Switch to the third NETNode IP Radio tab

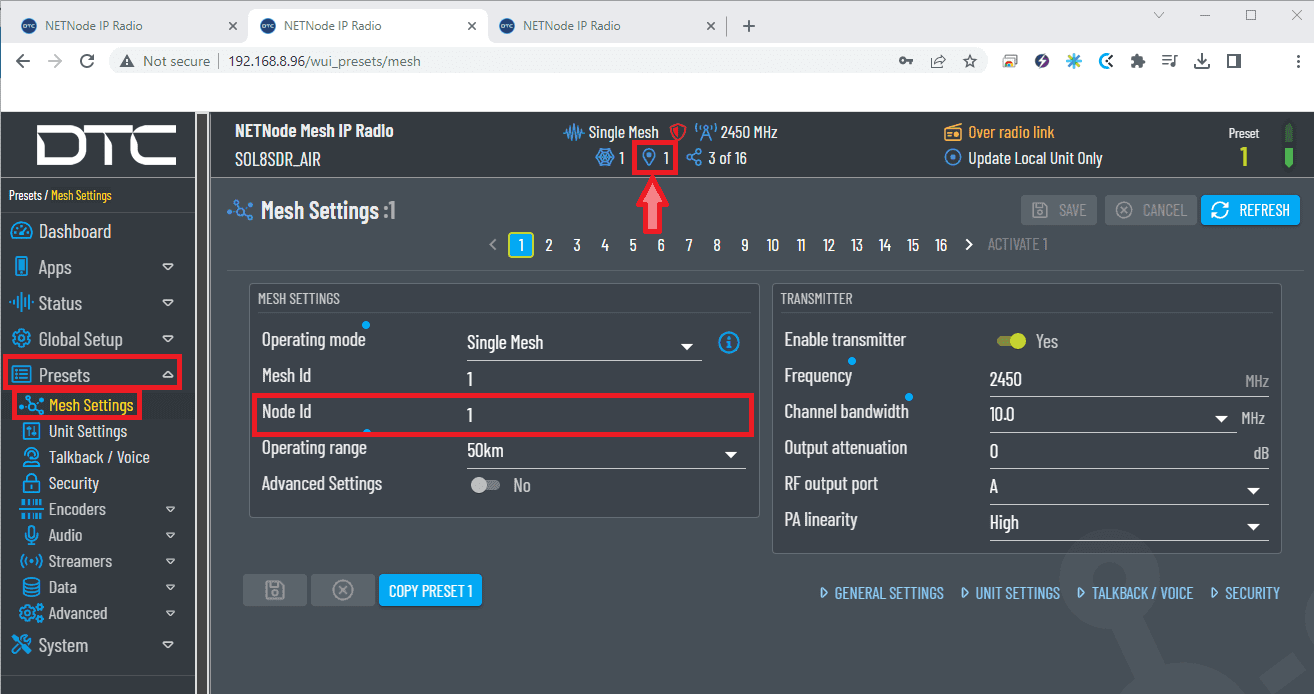tap(600, 26)
